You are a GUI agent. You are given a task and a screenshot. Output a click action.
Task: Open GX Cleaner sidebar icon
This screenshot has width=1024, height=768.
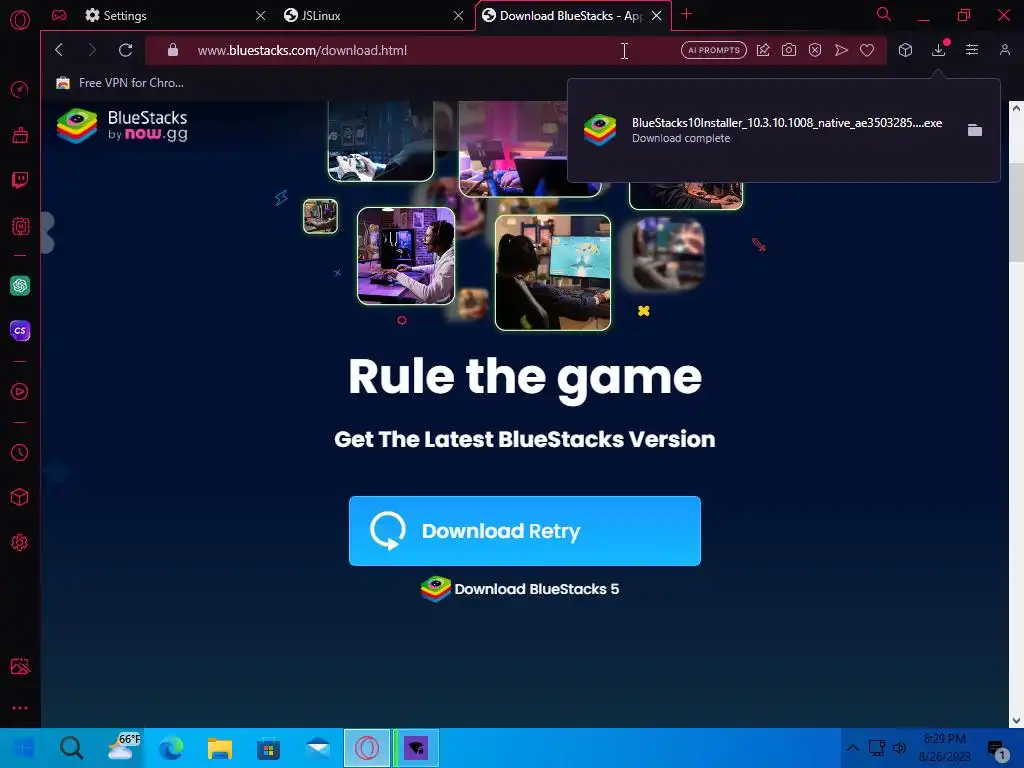point(20,135)
